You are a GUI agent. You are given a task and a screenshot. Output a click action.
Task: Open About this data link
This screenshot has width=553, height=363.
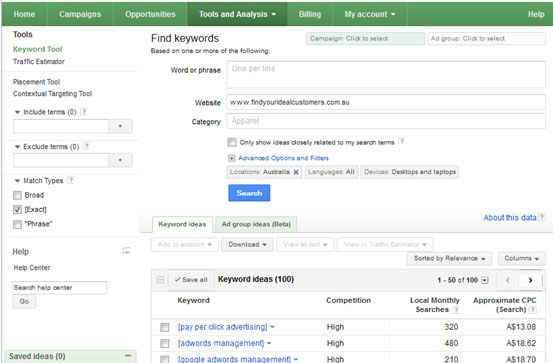[x=510, y=218]
